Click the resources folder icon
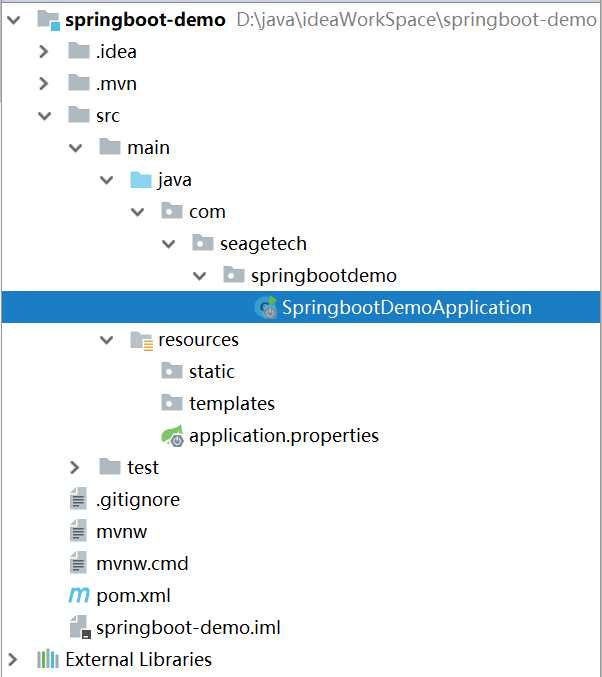602x677 pixels. [142, 340]
